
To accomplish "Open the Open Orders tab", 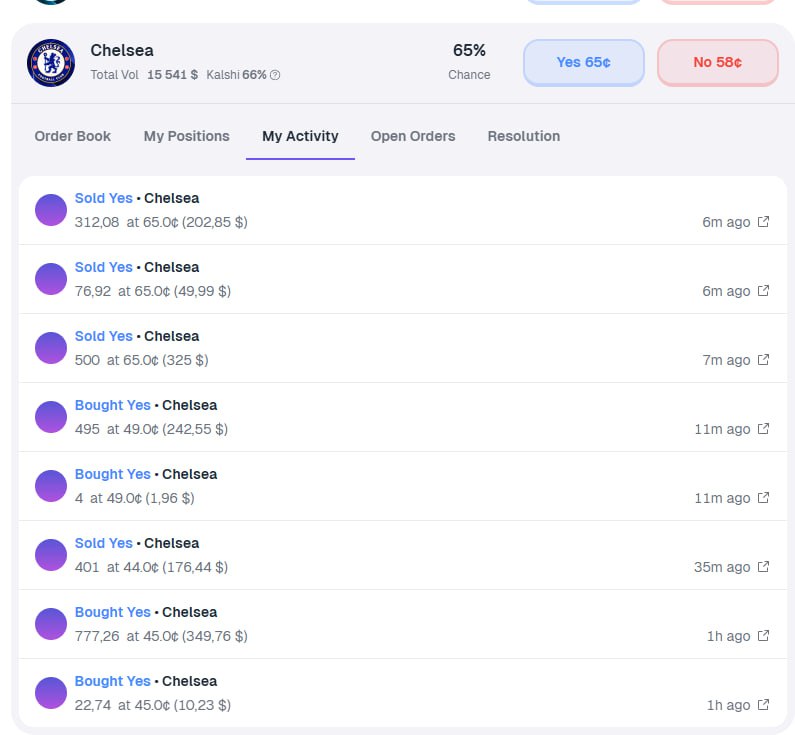I will click(x=413, y=136).
